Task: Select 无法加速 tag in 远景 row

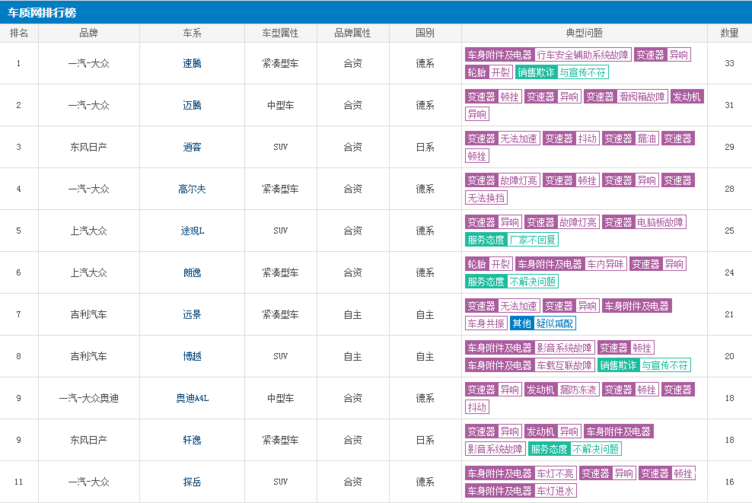Action: click(519, 306)
